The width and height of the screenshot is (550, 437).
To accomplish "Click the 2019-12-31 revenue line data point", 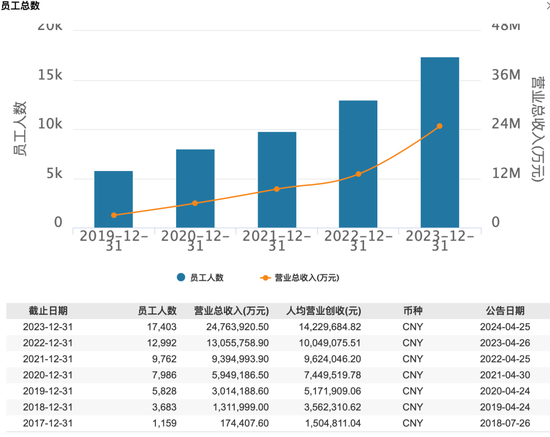I will (114, 215).
